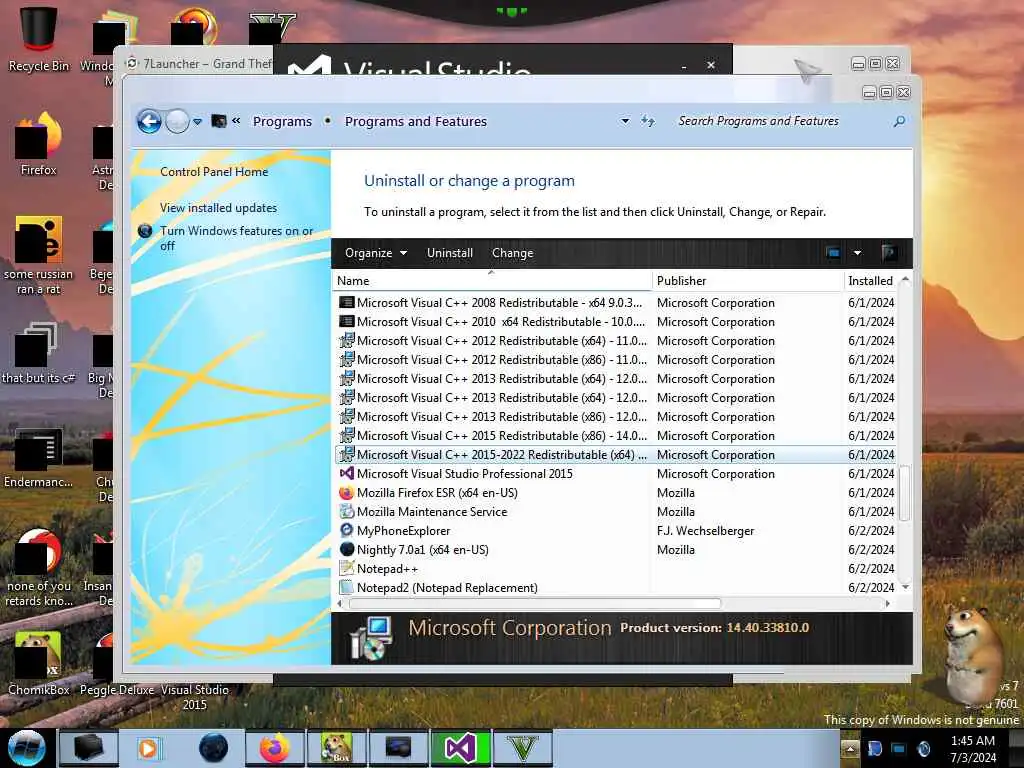Click the search magnifier icon
The image size is (1024, 768).
pyautogui.click(x=899, y=121)
